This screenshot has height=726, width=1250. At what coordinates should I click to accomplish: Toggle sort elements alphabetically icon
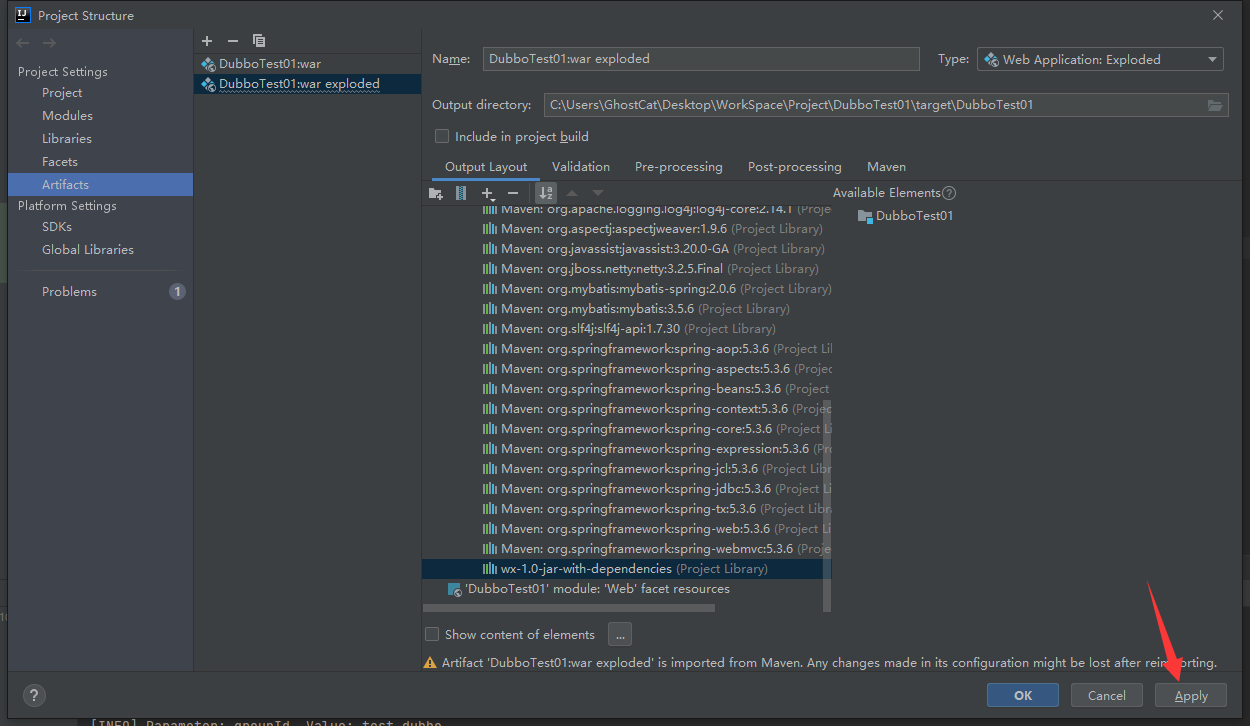(545, 193)
